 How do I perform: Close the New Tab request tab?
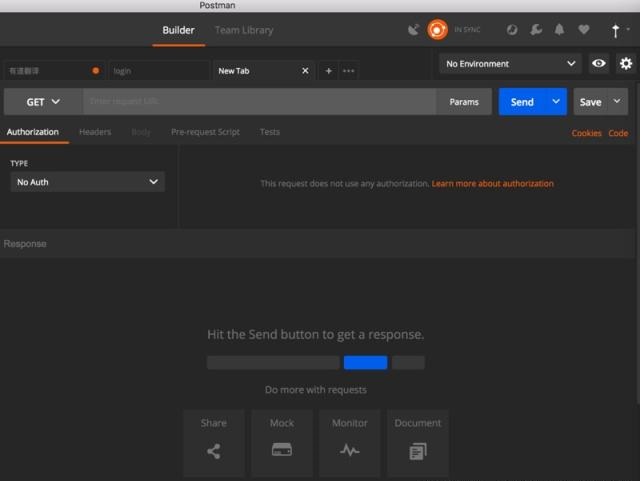[306, 71]
